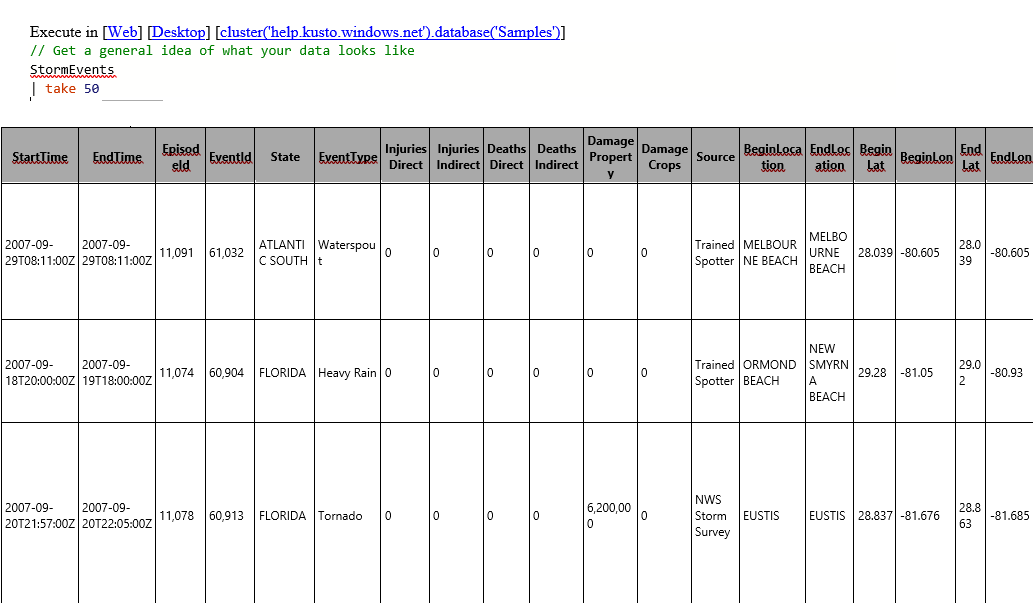Click start time 2007-09-29T08:11:00Z cell
This screenshot has height=603, width=1033.
40,252
